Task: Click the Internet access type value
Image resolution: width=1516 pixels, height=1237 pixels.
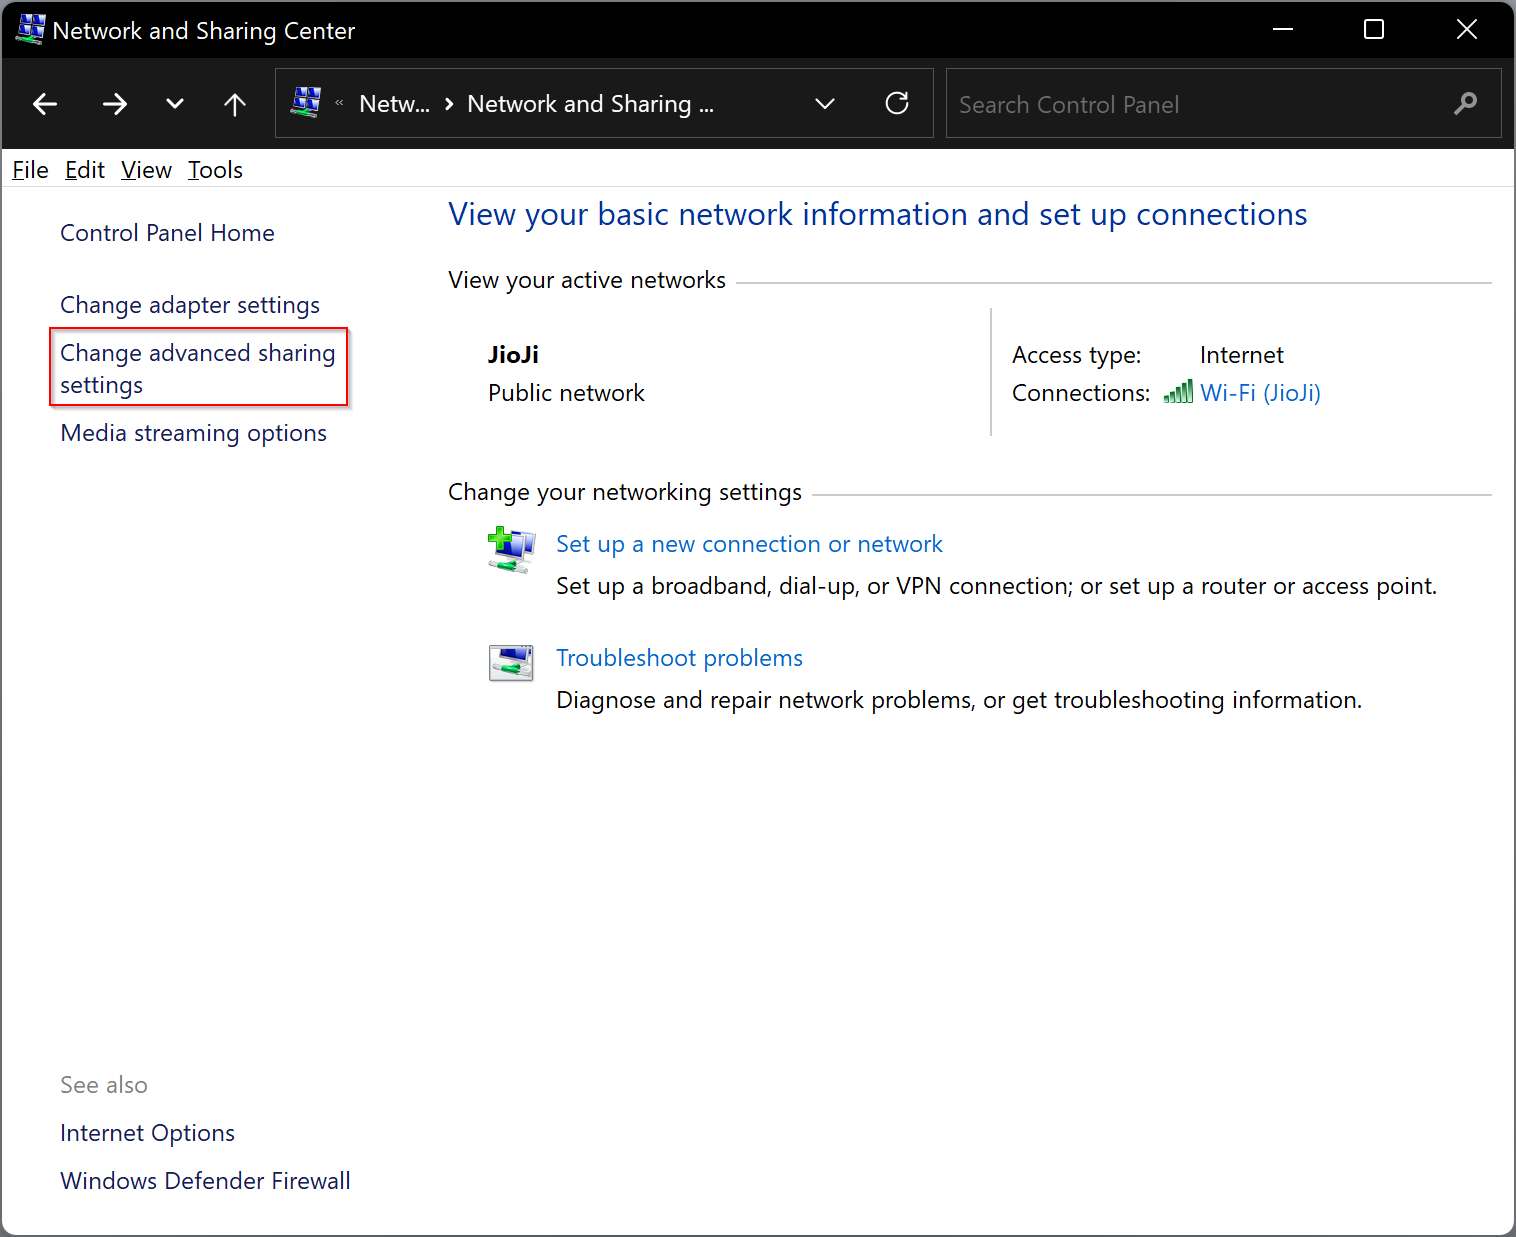Action: click(1241, 355)
